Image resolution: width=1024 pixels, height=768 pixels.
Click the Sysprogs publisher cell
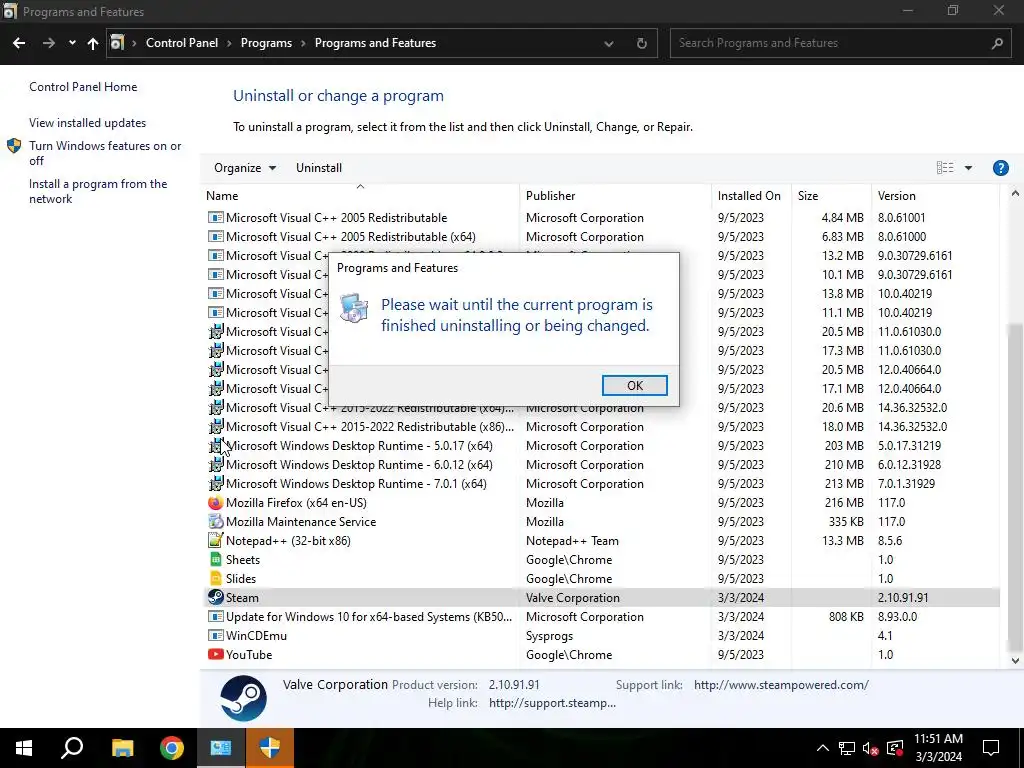(x=549, y=635)
